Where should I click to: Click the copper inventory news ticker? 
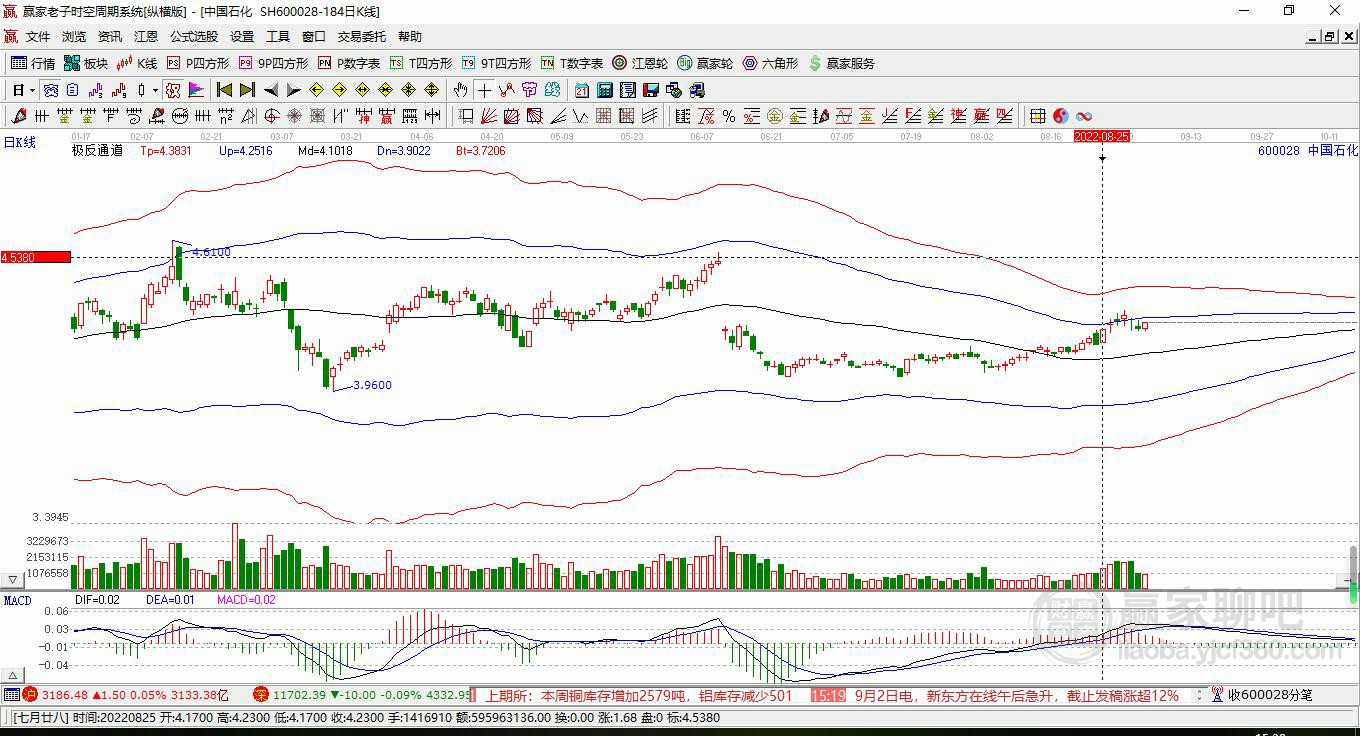click(x=640, y=695)
